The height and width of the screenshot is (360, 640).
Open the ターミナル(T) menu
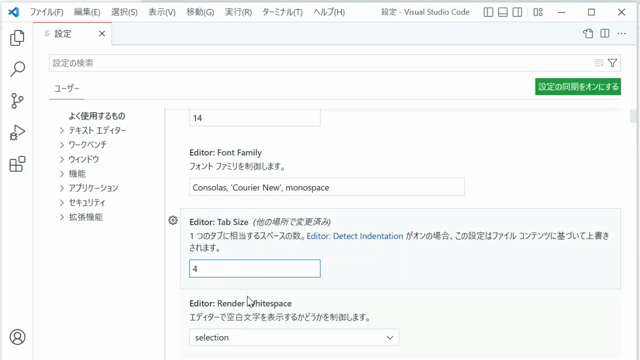pos(282,12)
